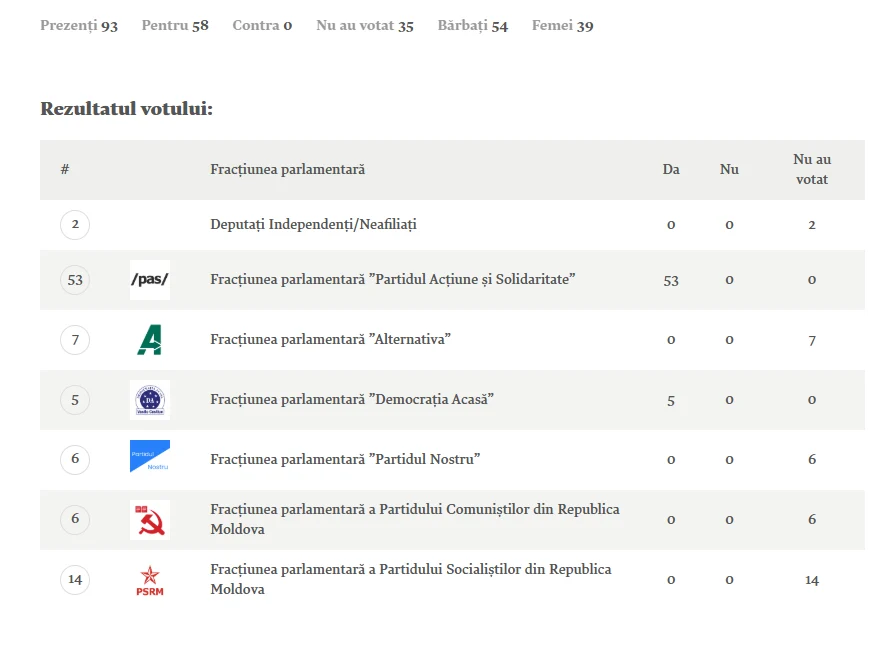Click the green Alternativa "A" logo
The width and height of the screenshot is (896, 653).
click(x=150, y=340)
